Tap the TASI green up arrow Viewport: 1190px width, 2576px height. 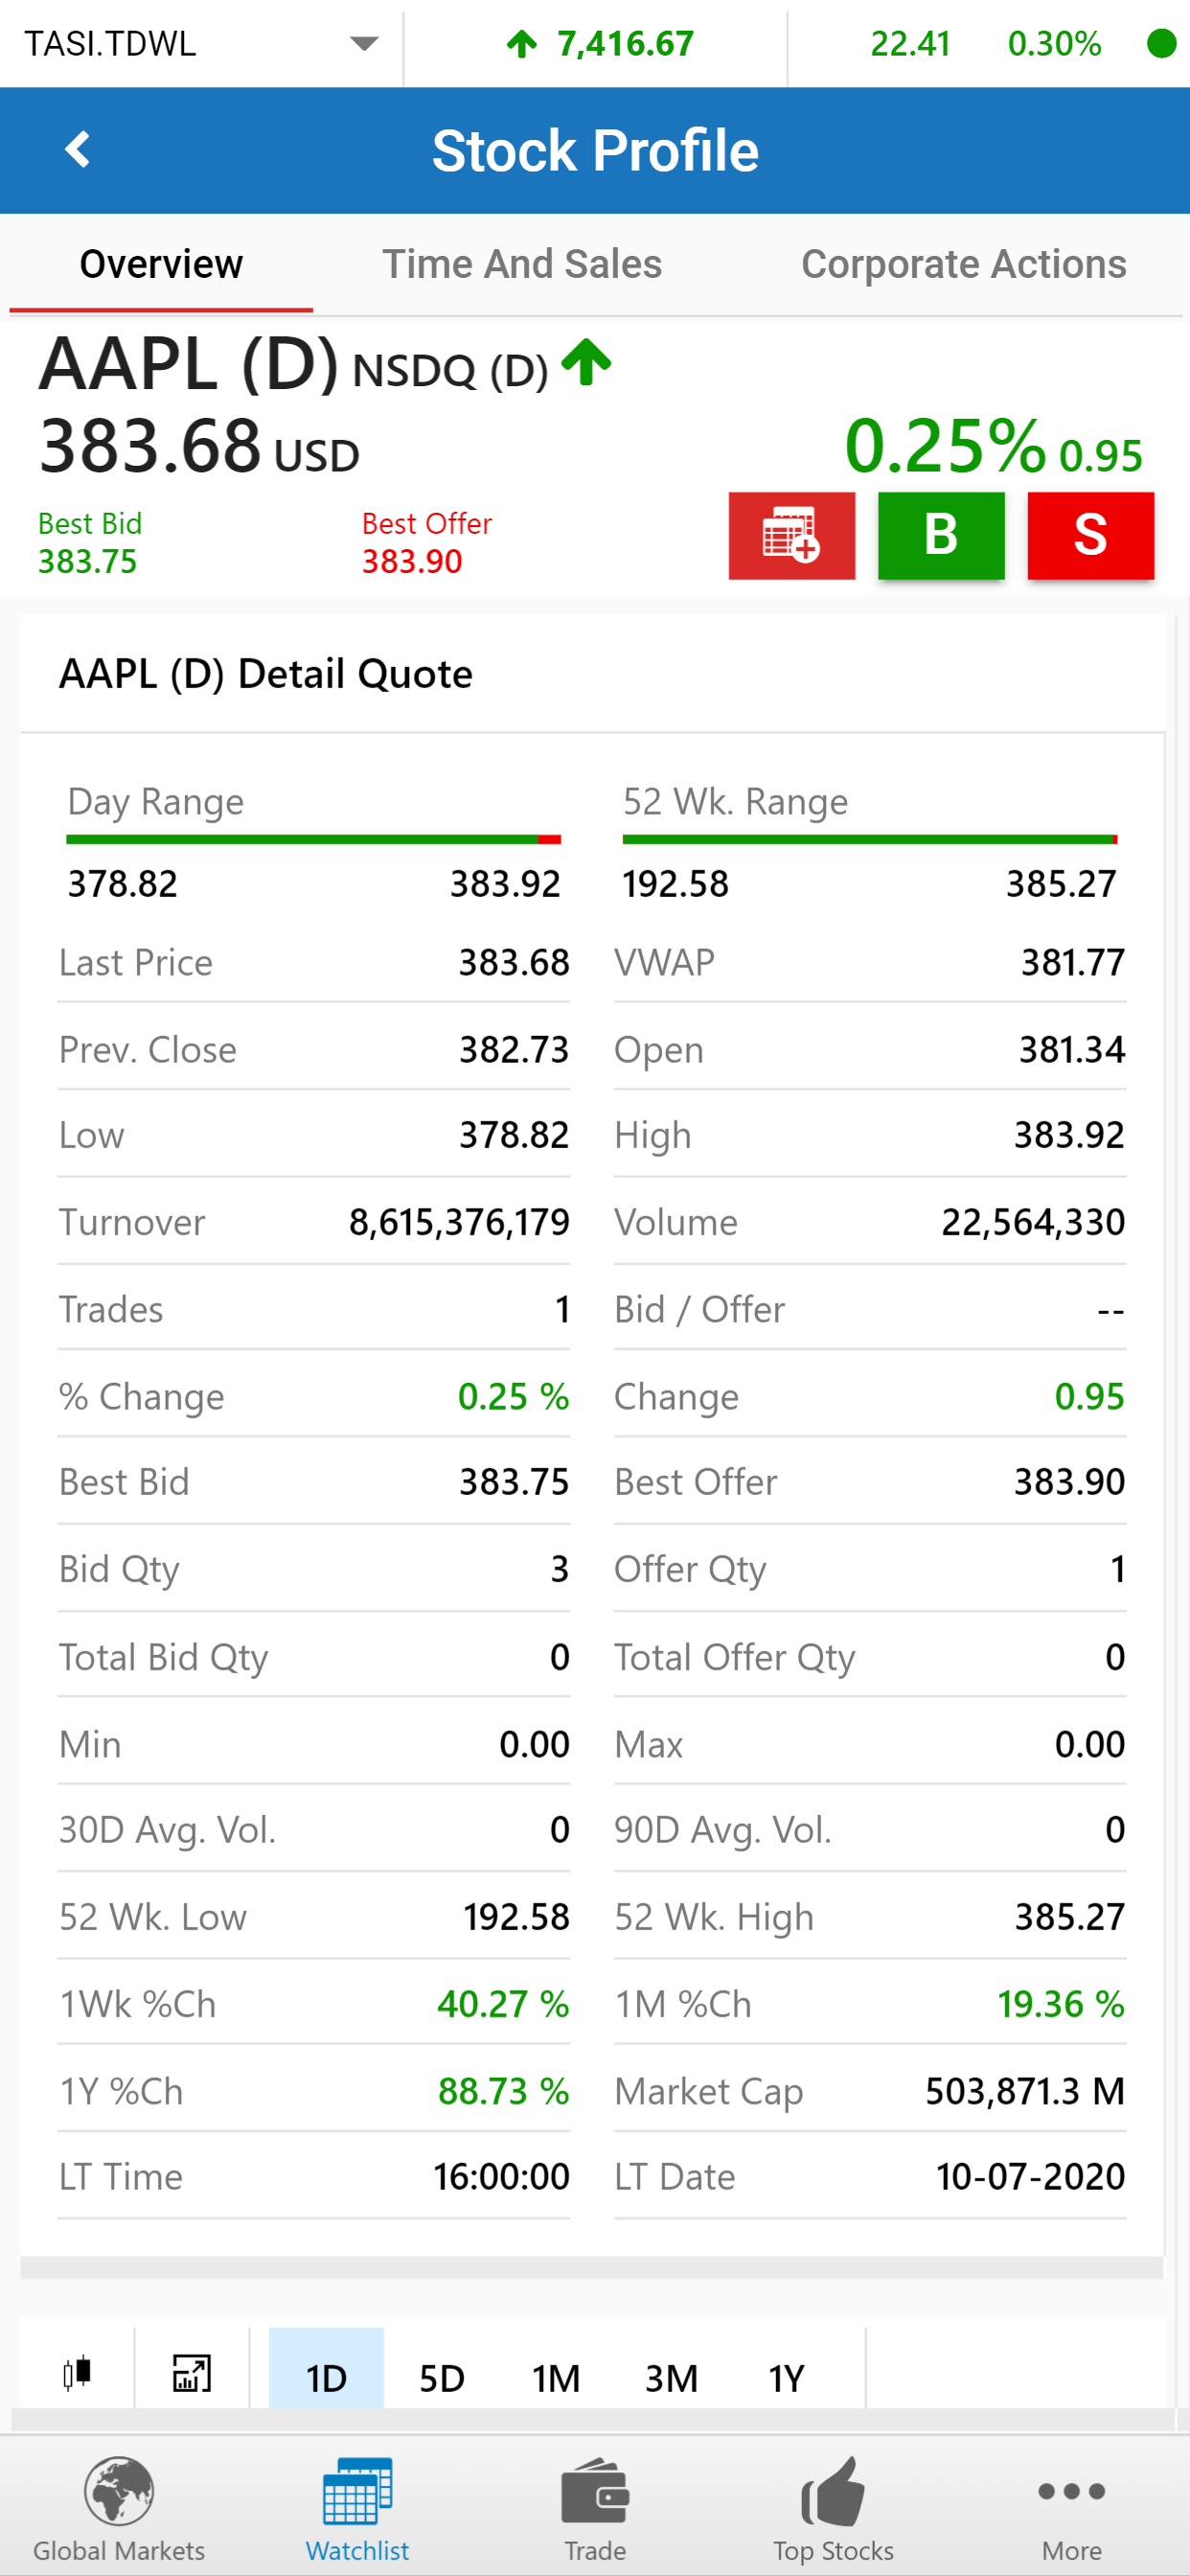point(522,43)
